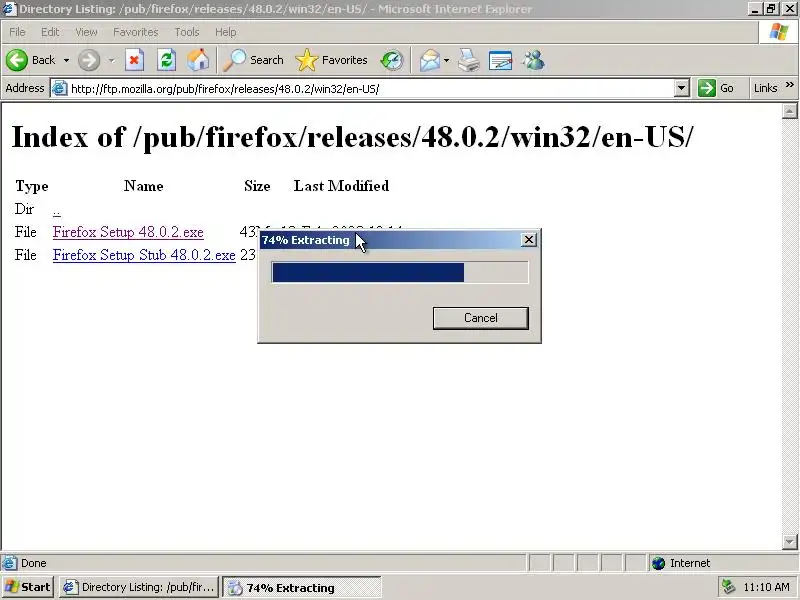This screenshot has width=800, height=600.
Task: Open the File menu
Action: tap(17, 32)
